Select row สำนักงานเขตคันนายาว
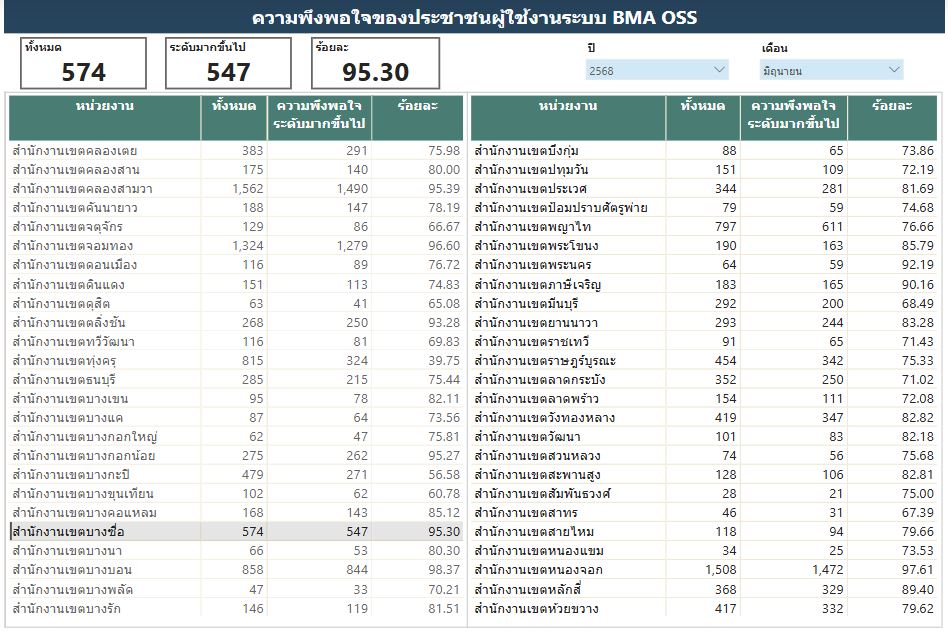 coord(236,207)
